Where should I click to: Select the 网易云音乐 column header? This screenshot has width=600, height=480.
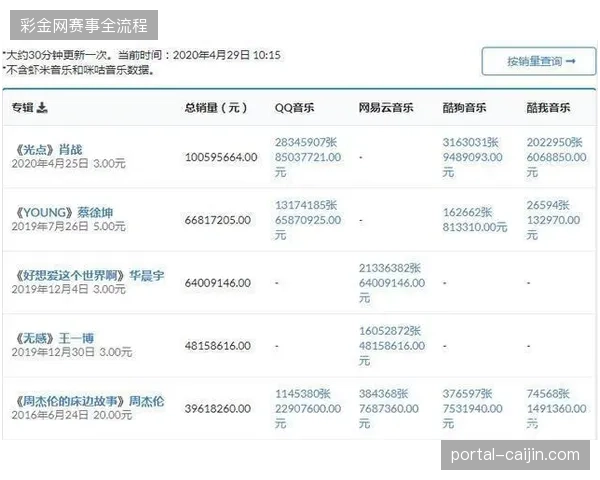pos(386,108)
